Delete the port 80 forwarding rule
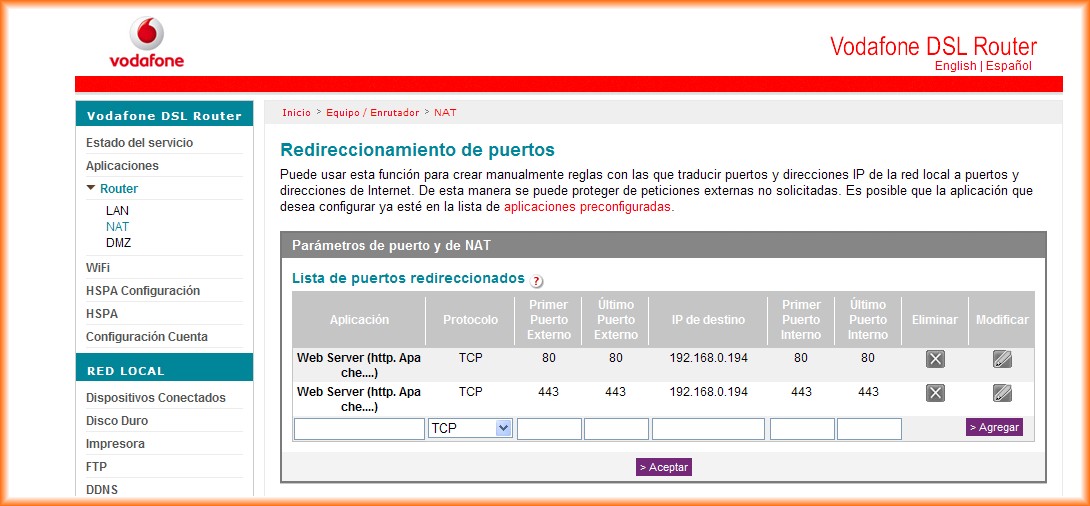Image resolution: width=1090 pixels, height=506 pixels. point(935,359)
